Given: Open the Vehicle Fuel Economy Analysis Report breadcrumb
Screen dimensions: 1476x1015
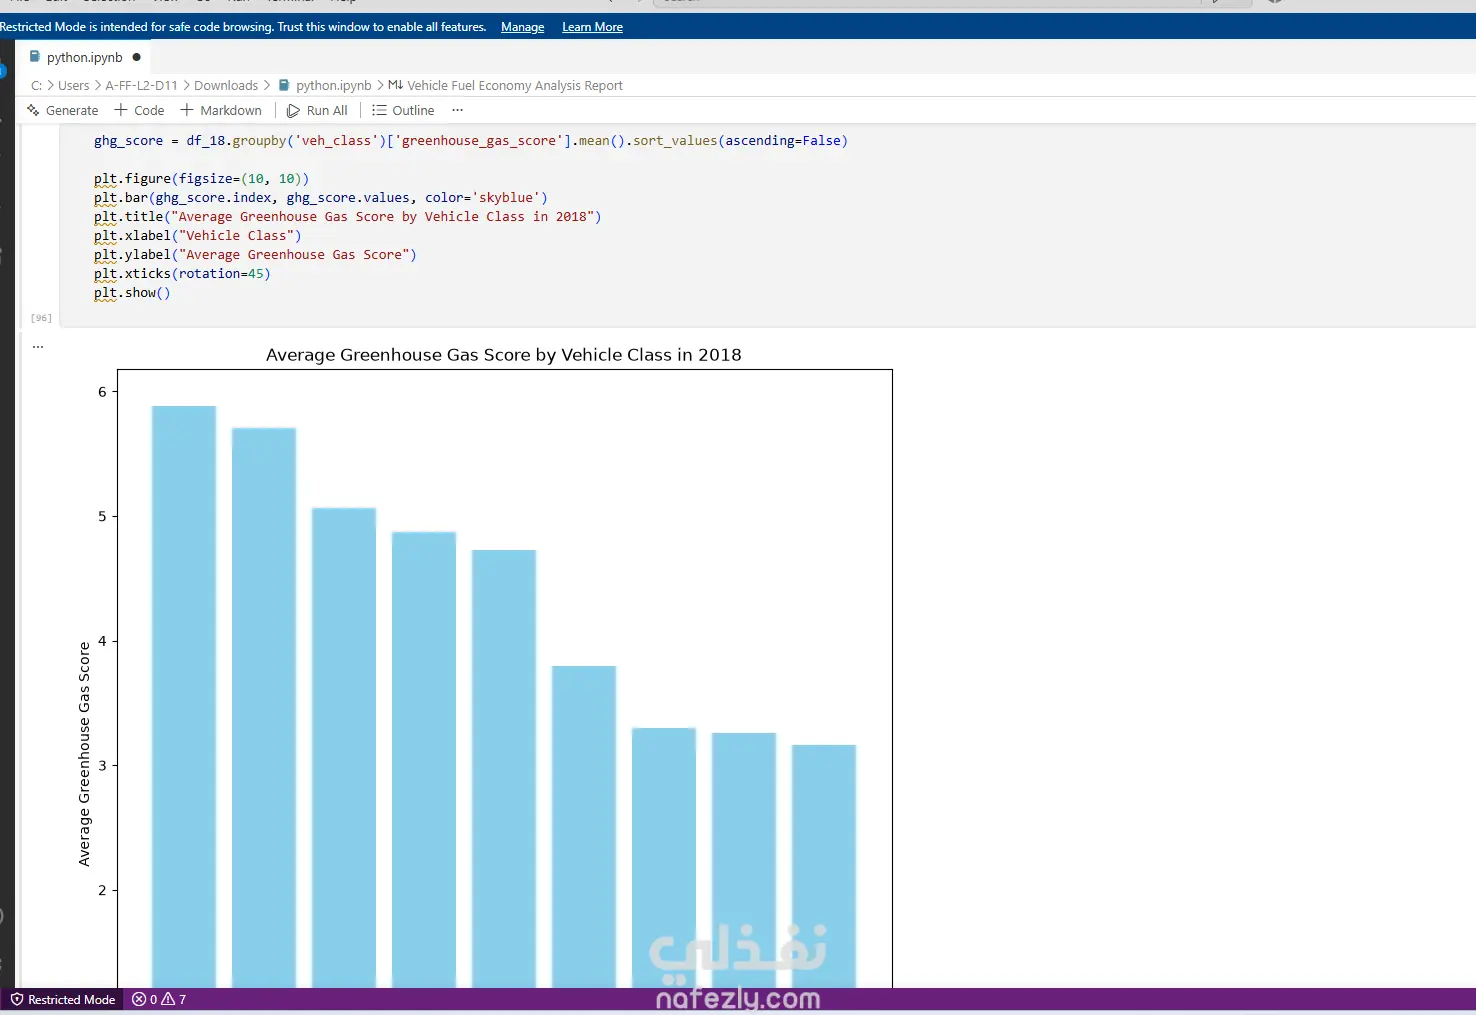Looking at the screenshot, I should [514, 85].
